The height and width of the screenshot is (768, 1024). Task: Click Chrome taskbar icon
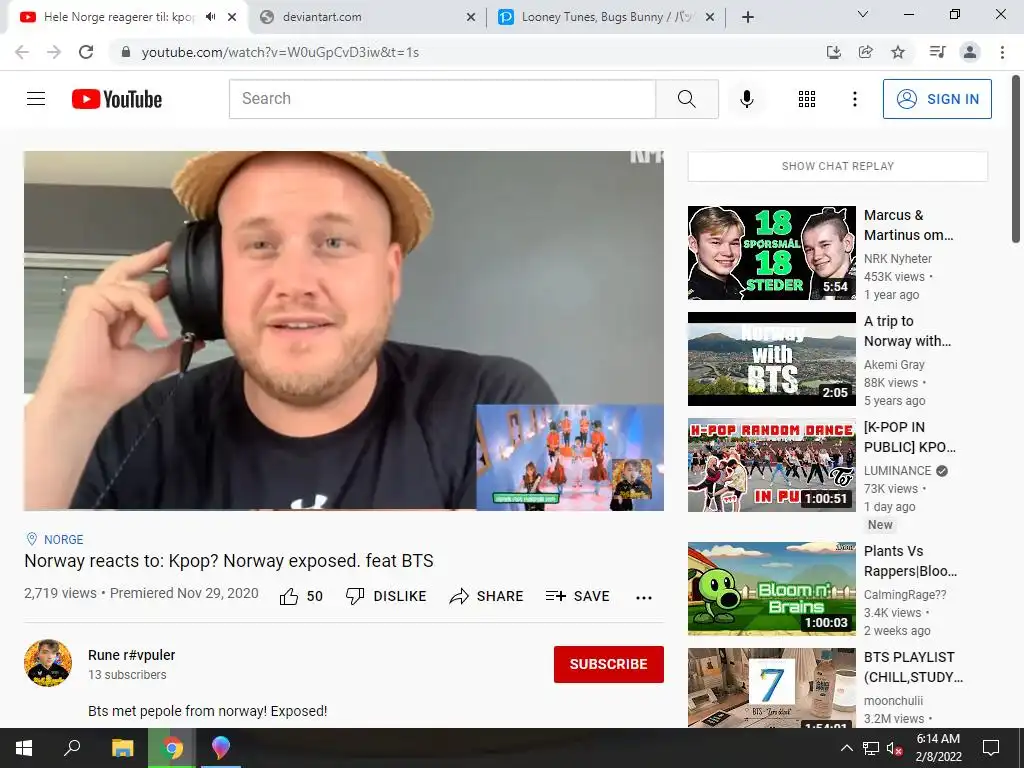(x=172, y=748)
